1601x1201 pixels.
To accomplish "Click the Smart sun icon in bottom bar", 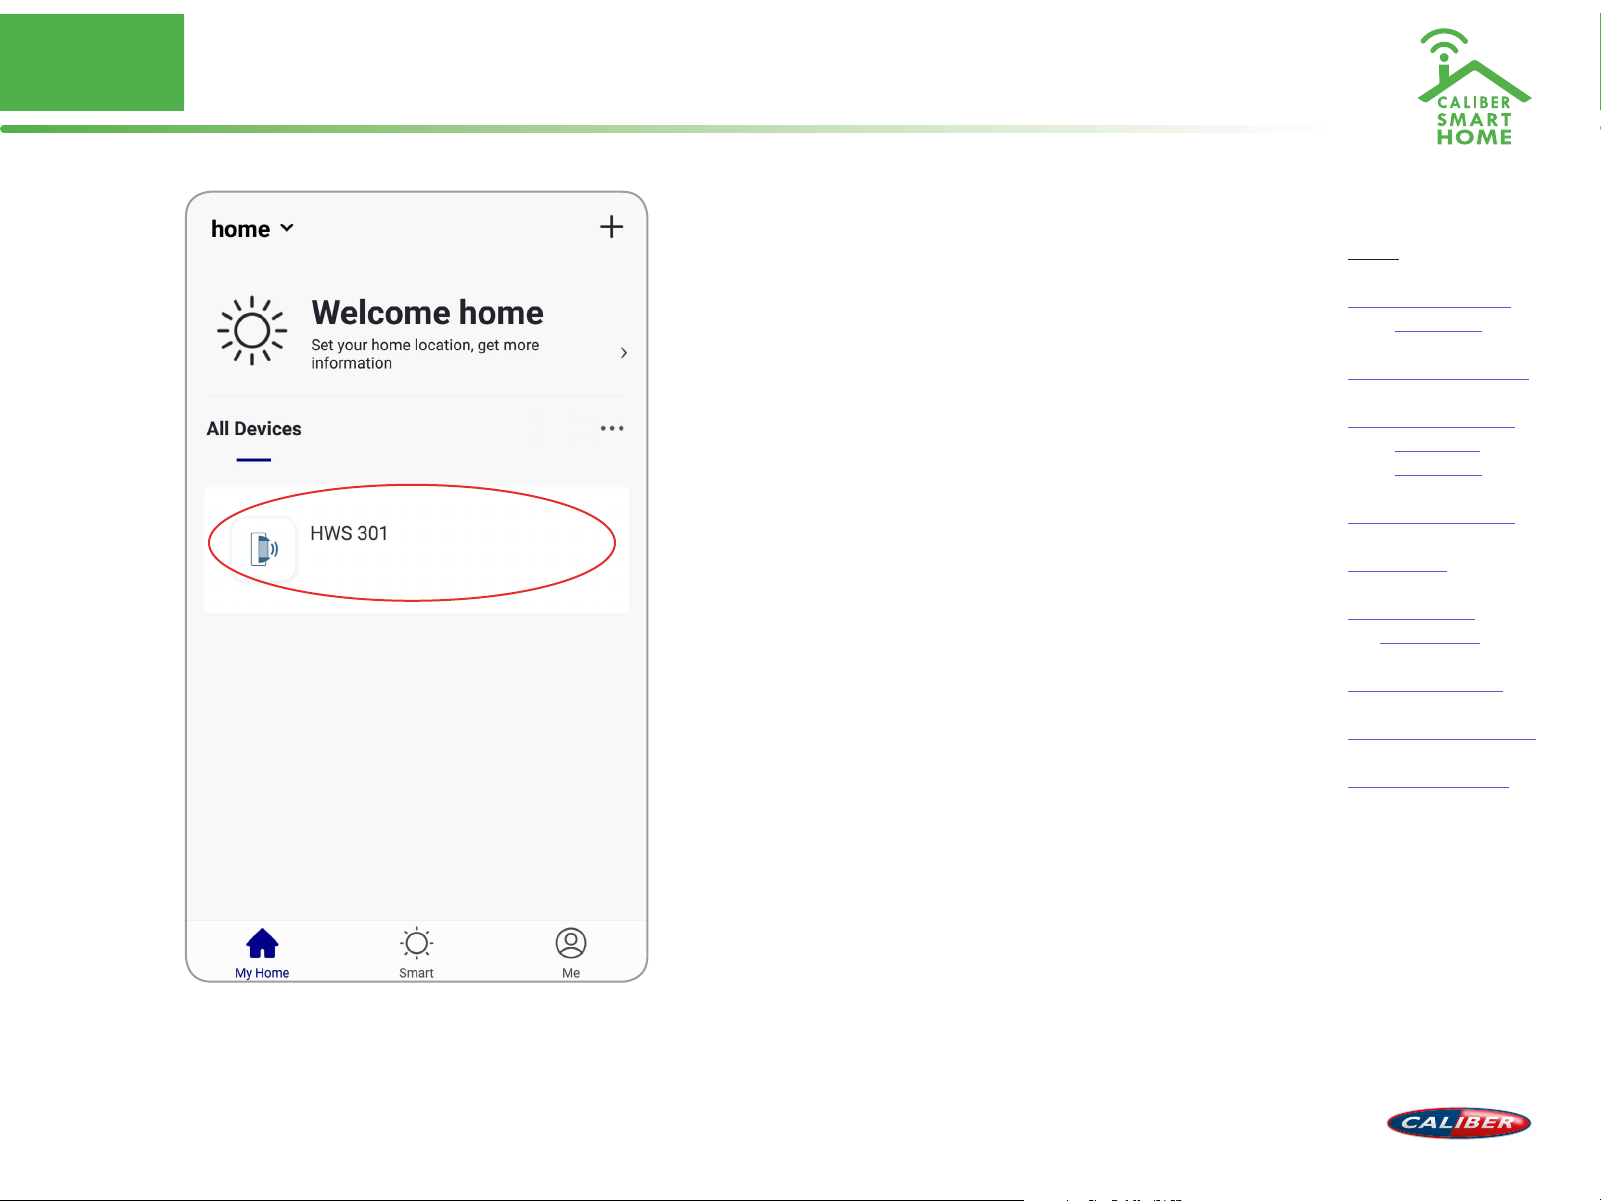I will 416,943.
